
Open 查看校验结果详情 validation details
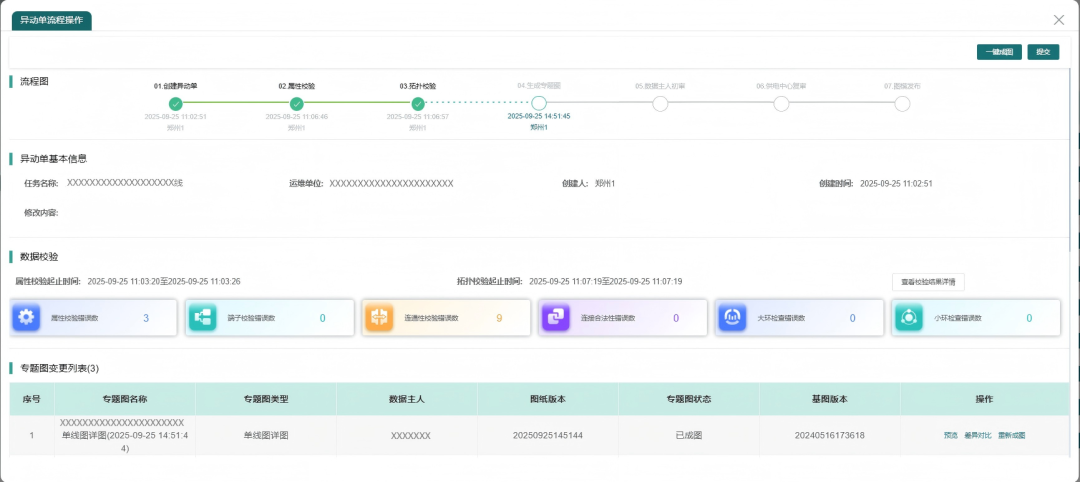click(928, 282)
